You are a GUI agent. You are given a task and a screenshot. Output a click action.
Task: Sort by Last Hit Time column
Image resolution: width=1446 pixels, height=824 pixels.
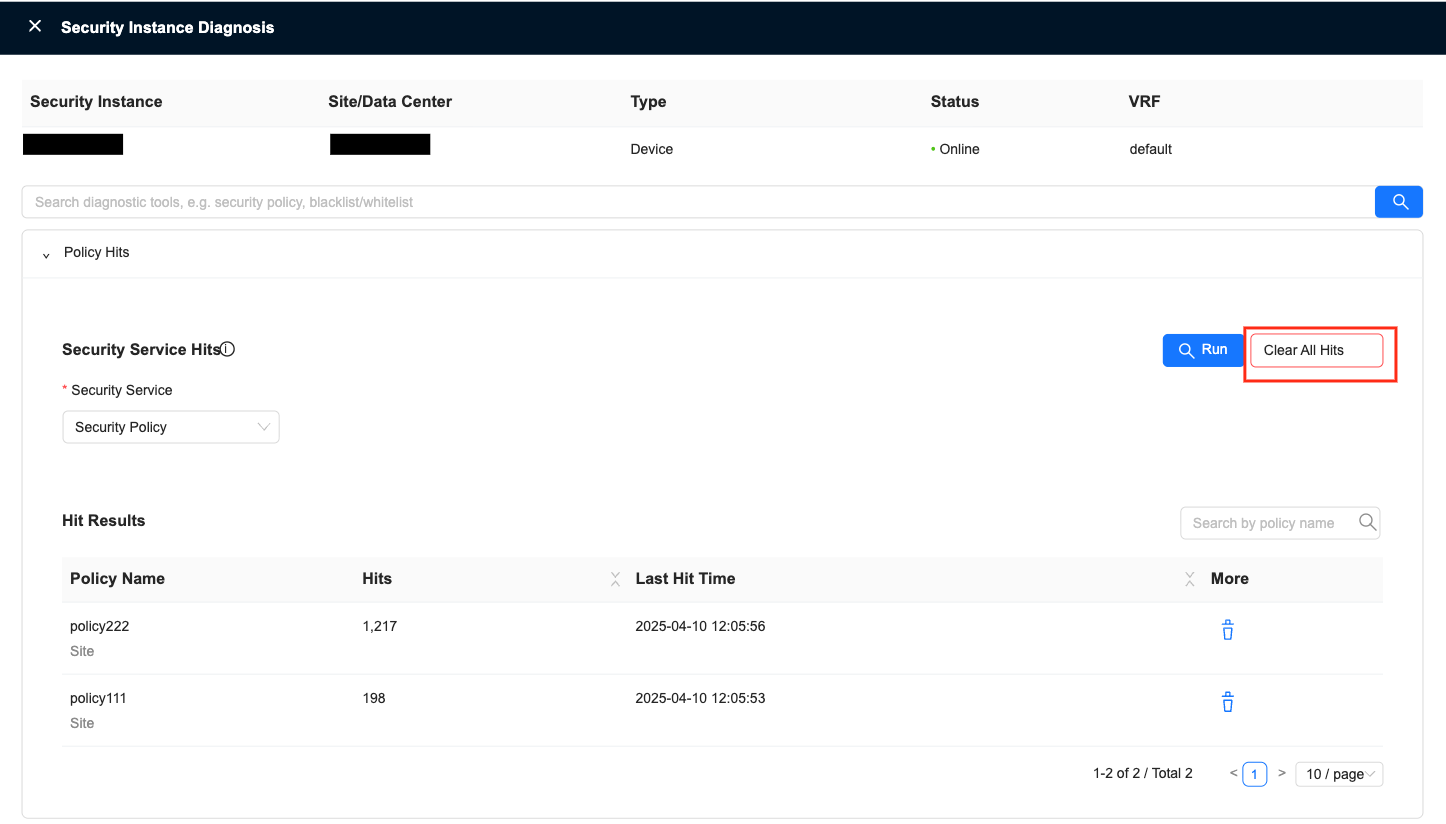[1189, 579]
